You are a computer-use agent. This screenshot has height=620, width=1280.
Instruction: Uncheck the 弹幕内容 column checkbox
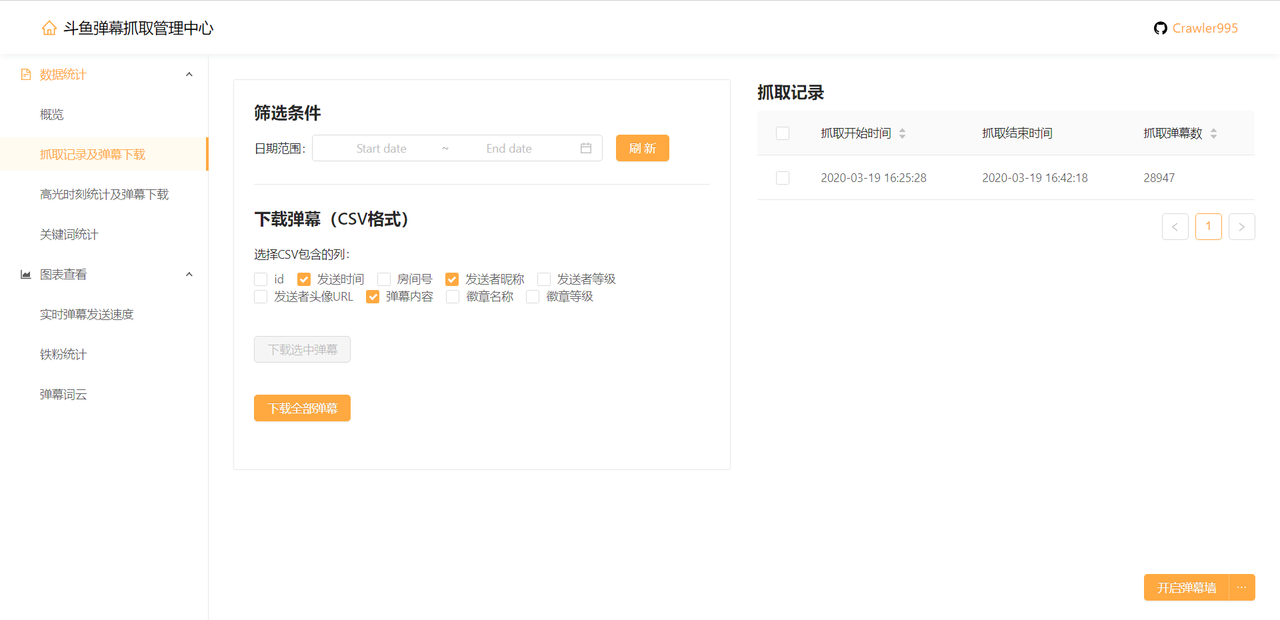click(373, 296)
